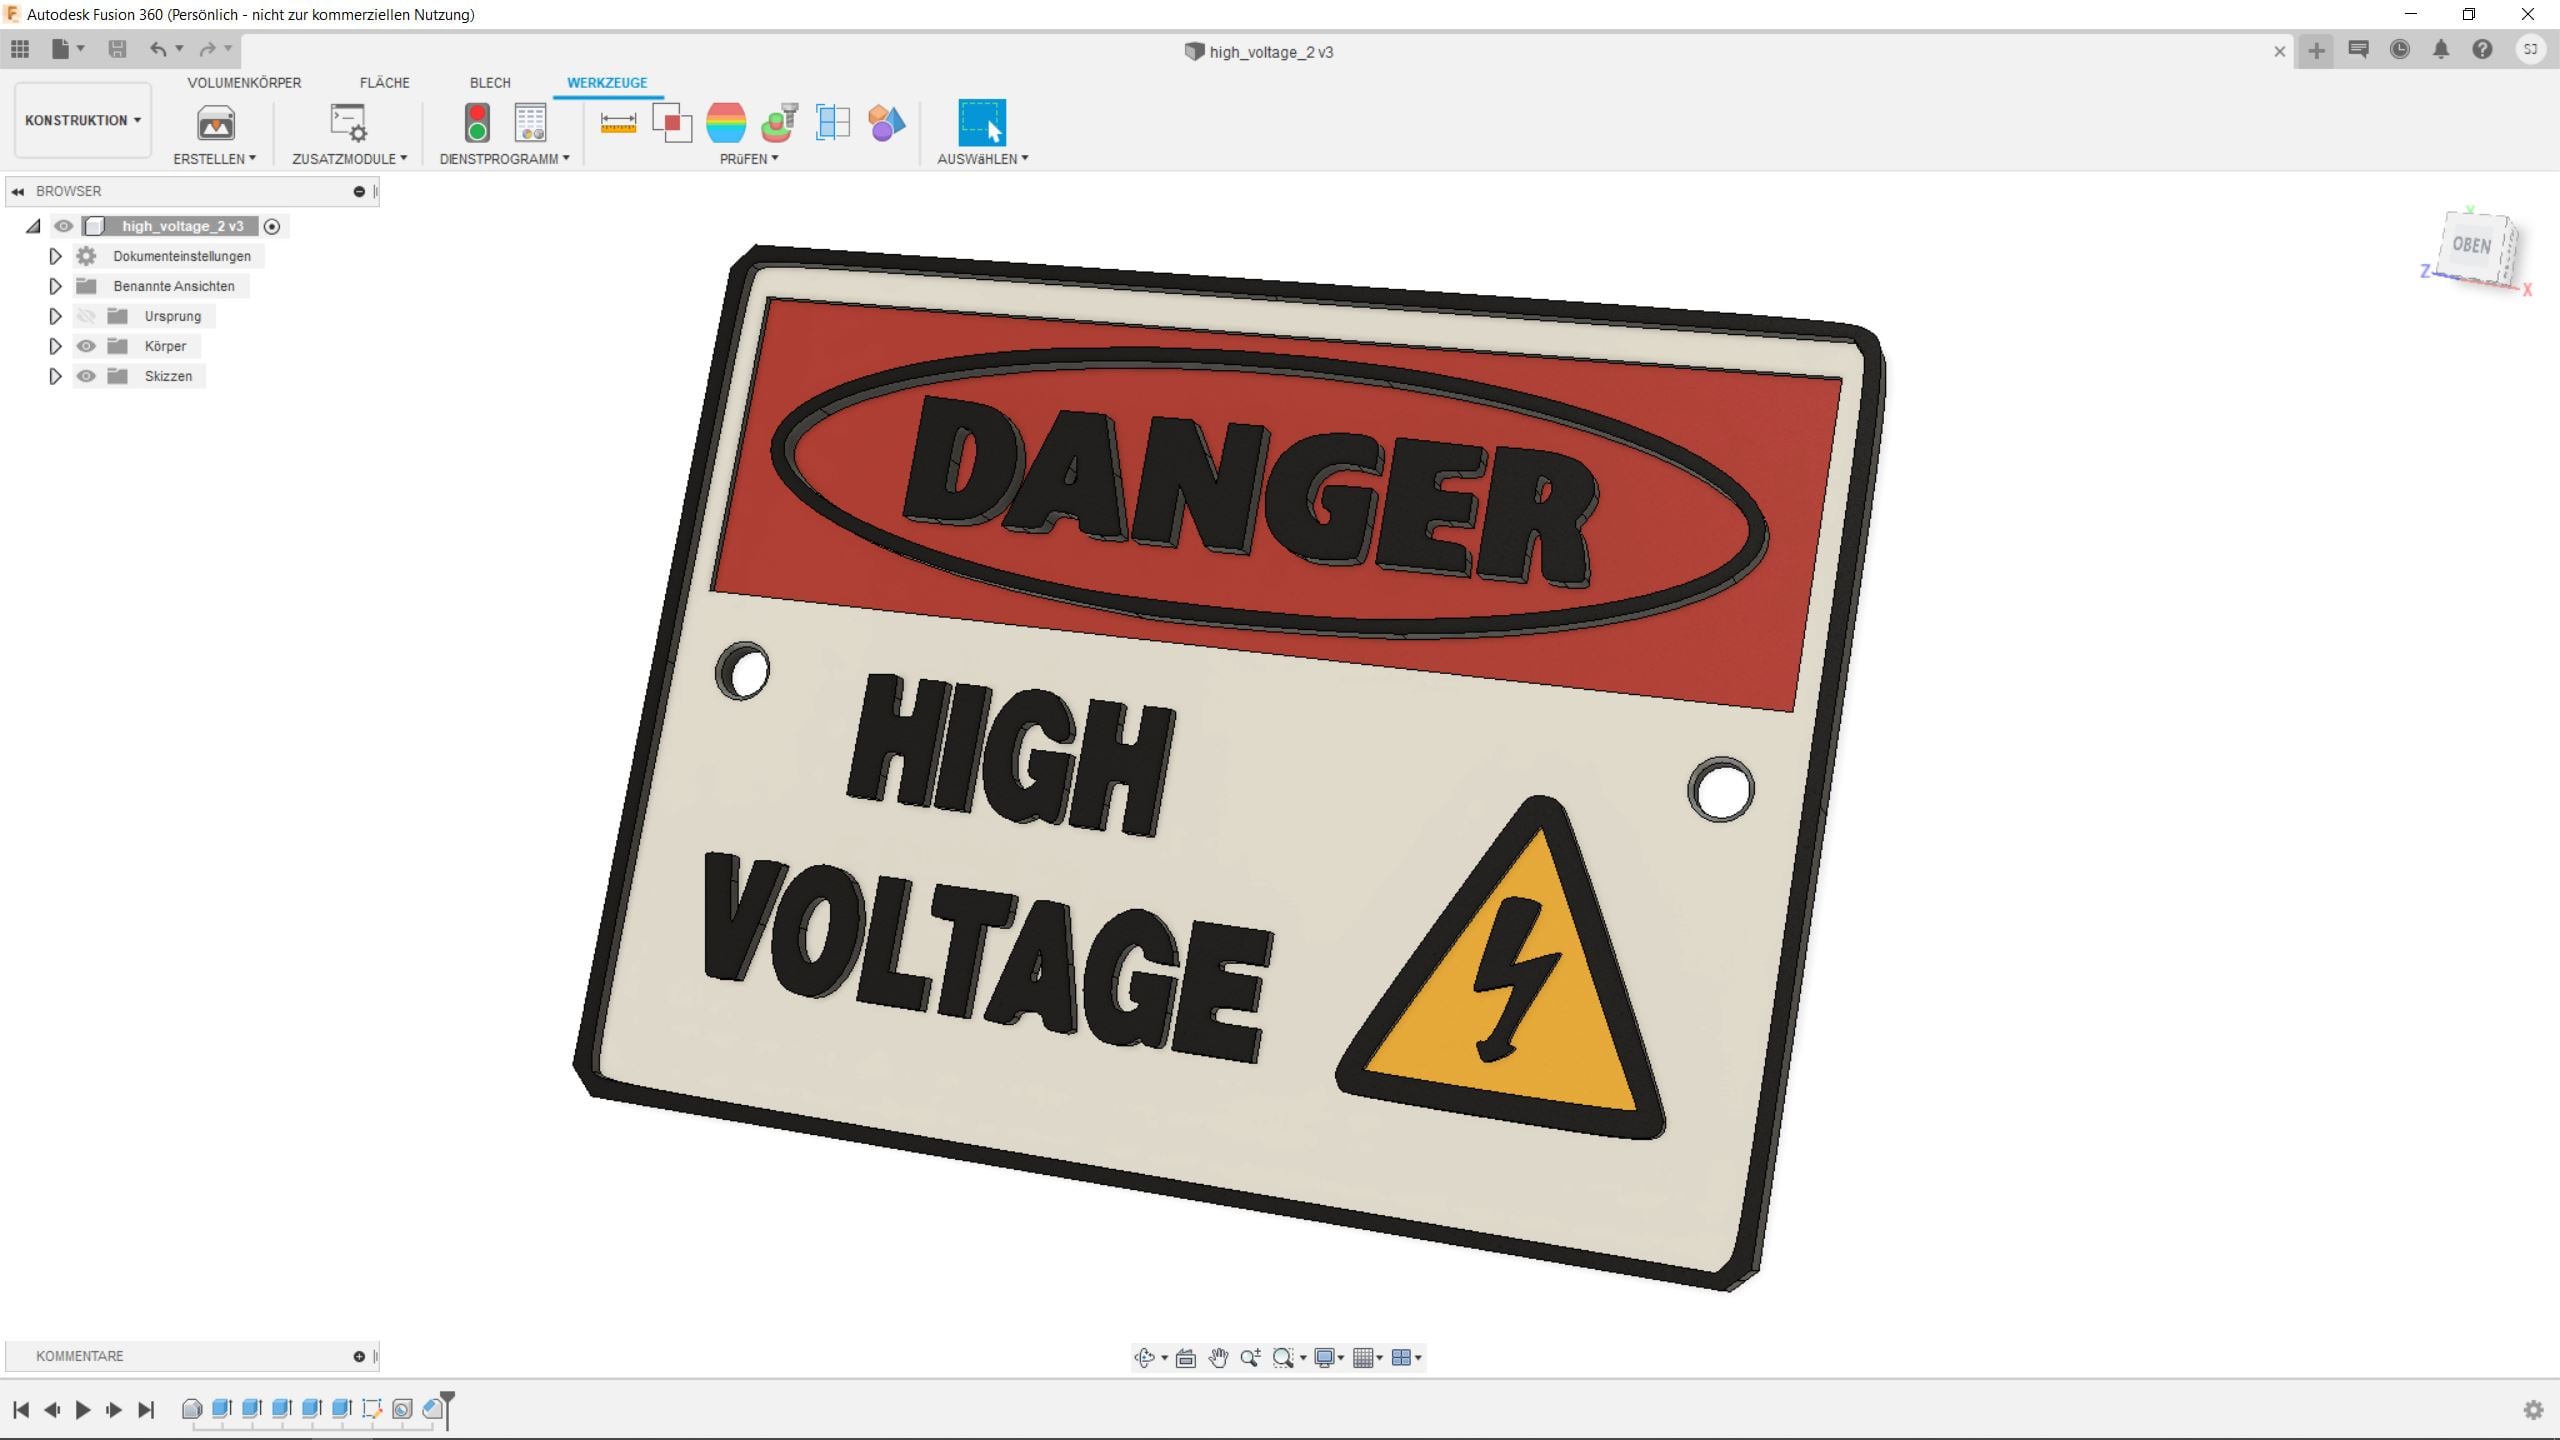The height and width of the screenshot is (1440, 2560).
Task: Click the Look At tool
Action: (x=1186, y=1357)
